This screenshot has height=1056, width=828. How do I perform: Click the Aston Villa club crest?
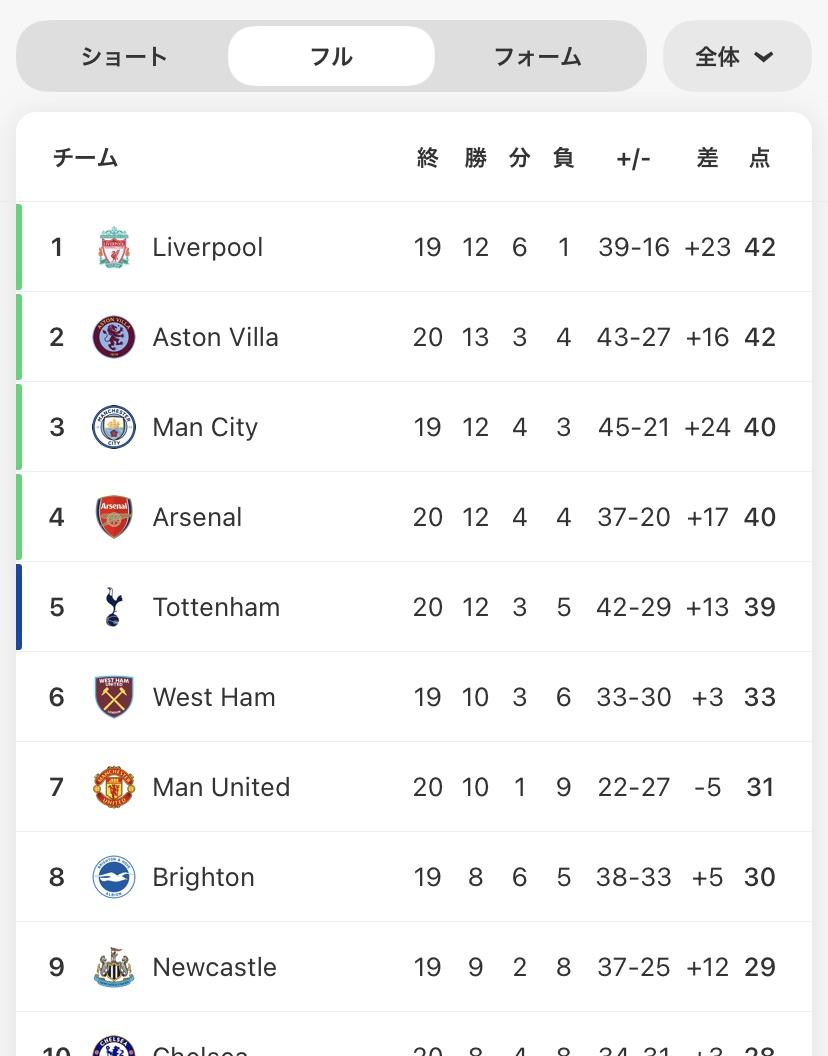click(x=114, y=337)
